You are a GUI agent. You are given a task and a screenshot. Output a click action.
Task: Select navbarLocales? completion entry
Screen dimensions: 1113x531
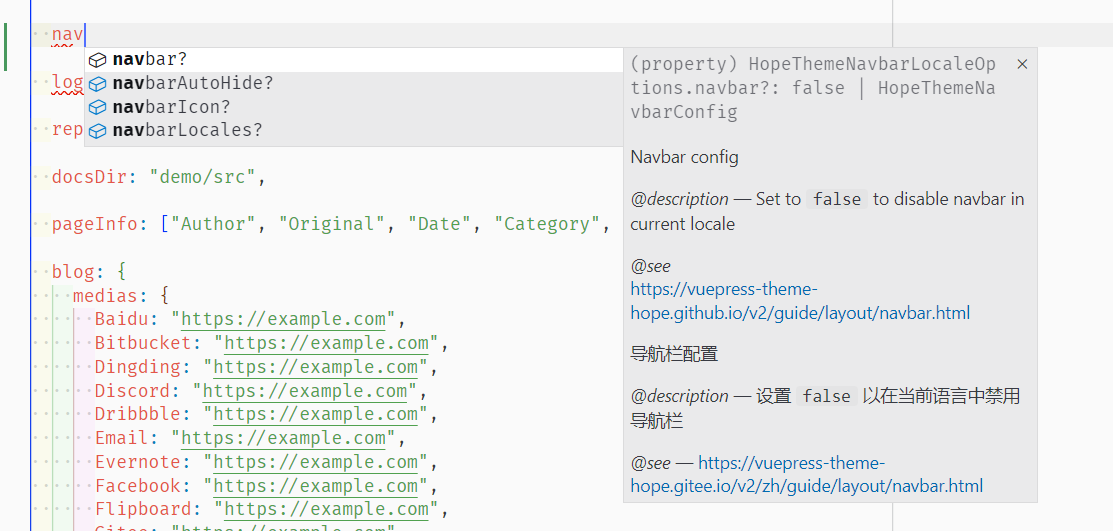(x=353, y=131)
